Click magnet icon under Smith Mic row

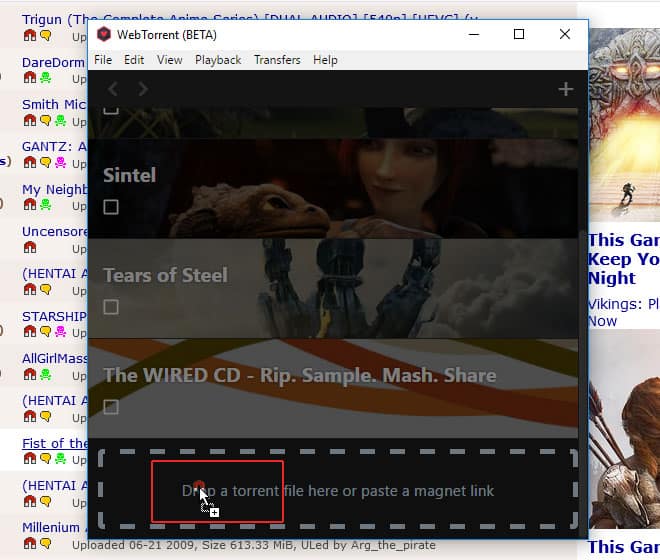30,120
